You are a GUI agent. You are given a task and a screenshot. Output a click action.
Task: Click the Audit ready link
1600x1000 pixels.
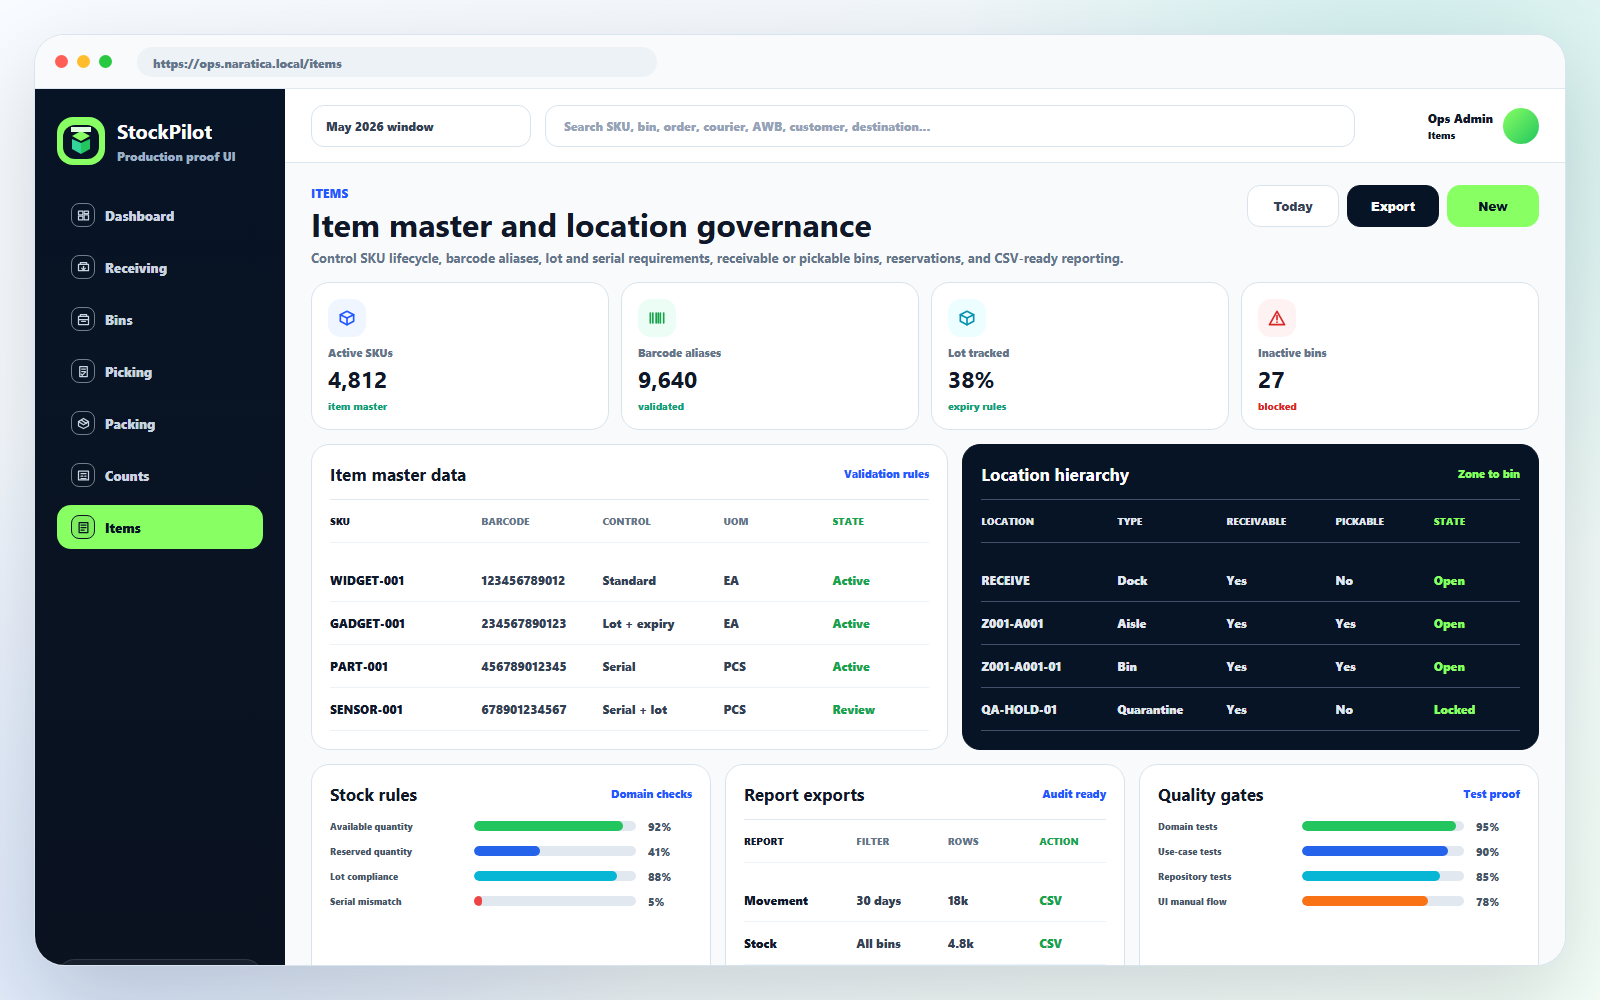(1074, 794)
